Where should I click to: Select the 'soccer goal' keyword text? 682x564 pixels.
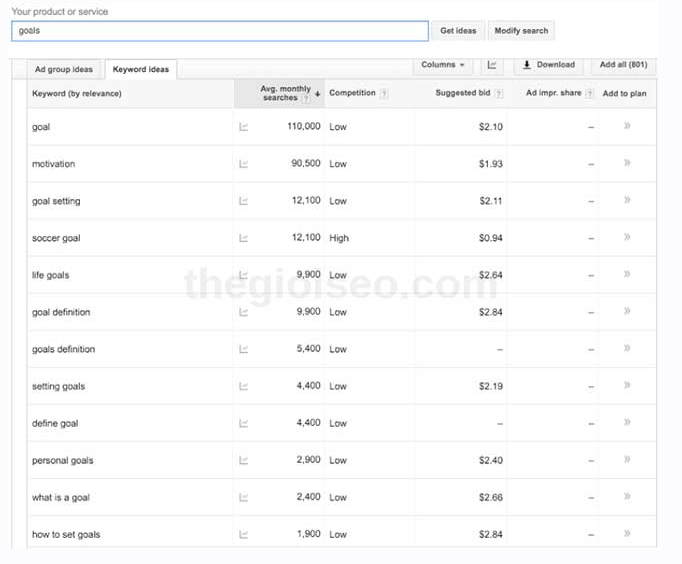pos(56,238)
